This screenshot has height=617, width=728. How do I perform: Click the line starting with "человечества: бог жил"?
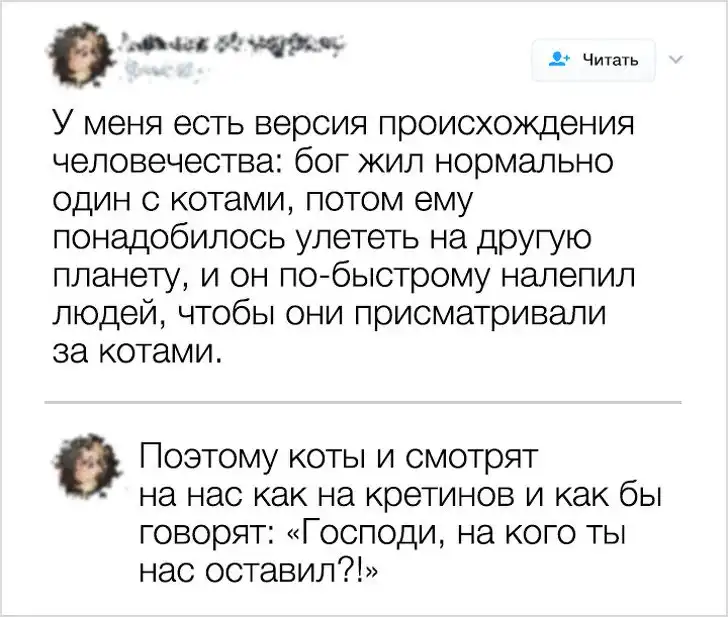tap(334, 164)
